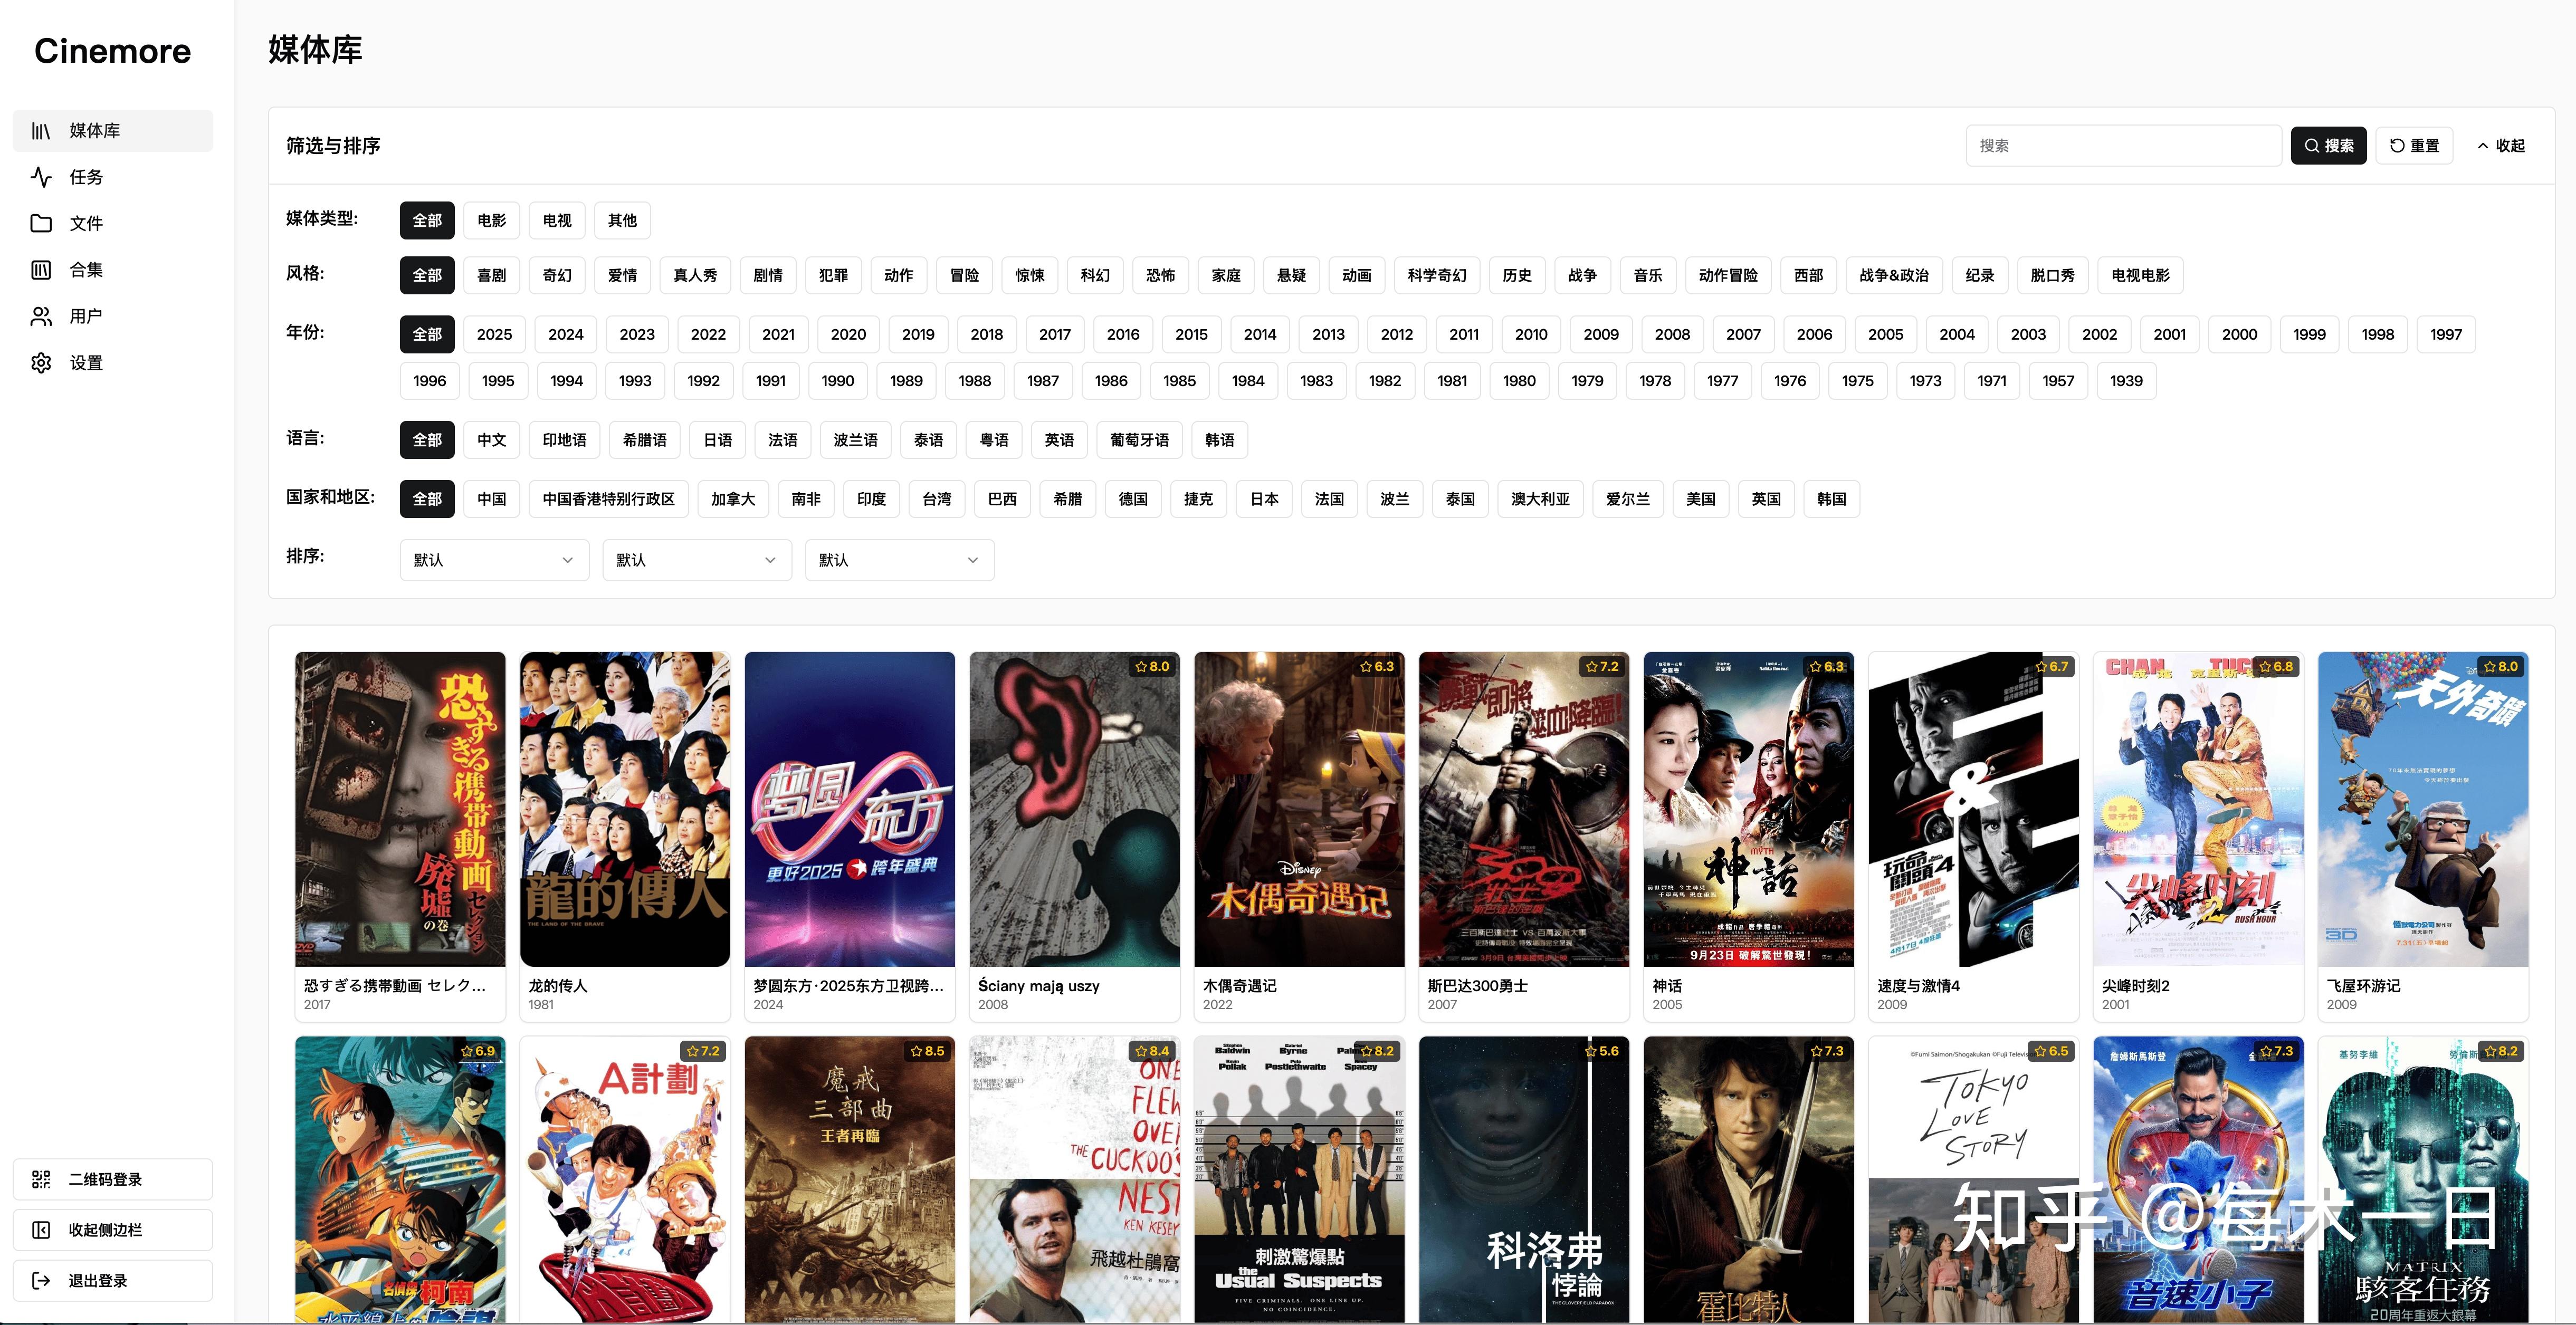Viewport: 2576px width, 1325px height.
Task: Switch media type to 电视
Action: [x=556, y=220]
